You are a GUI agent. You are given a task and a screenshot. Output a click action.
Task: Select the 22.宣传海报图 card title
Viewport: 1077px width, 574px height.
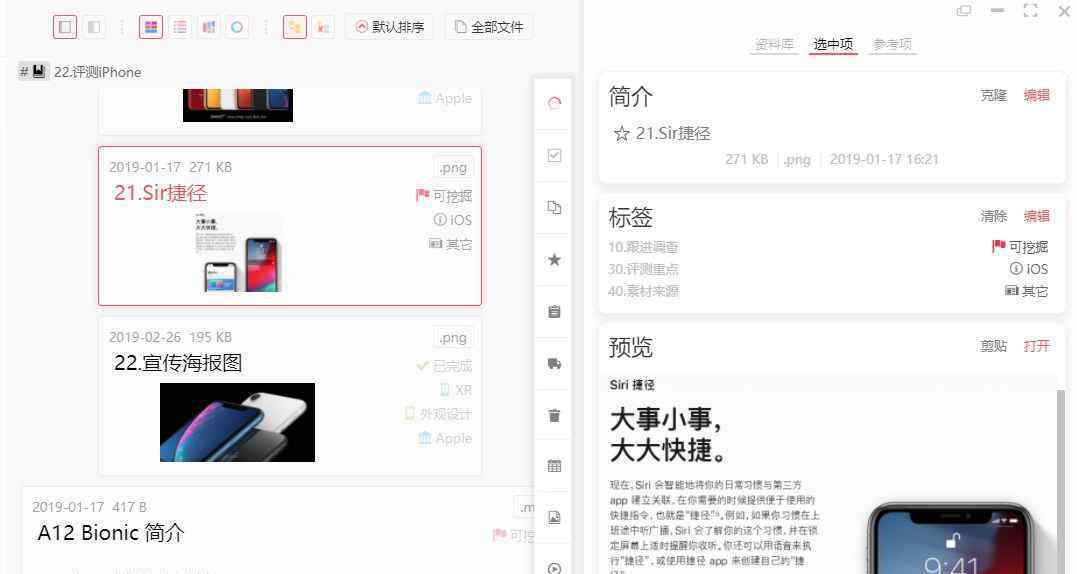coord(178,363)
